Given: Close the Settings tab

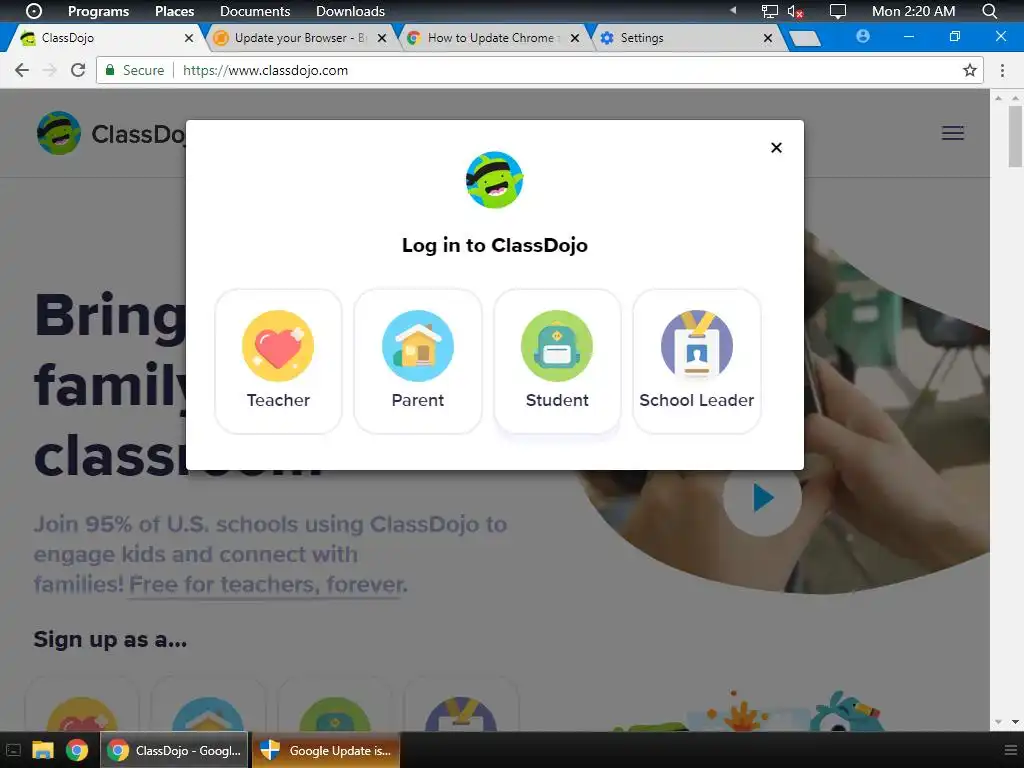Looking at the screenshot, I should click(x=768, y=38).
